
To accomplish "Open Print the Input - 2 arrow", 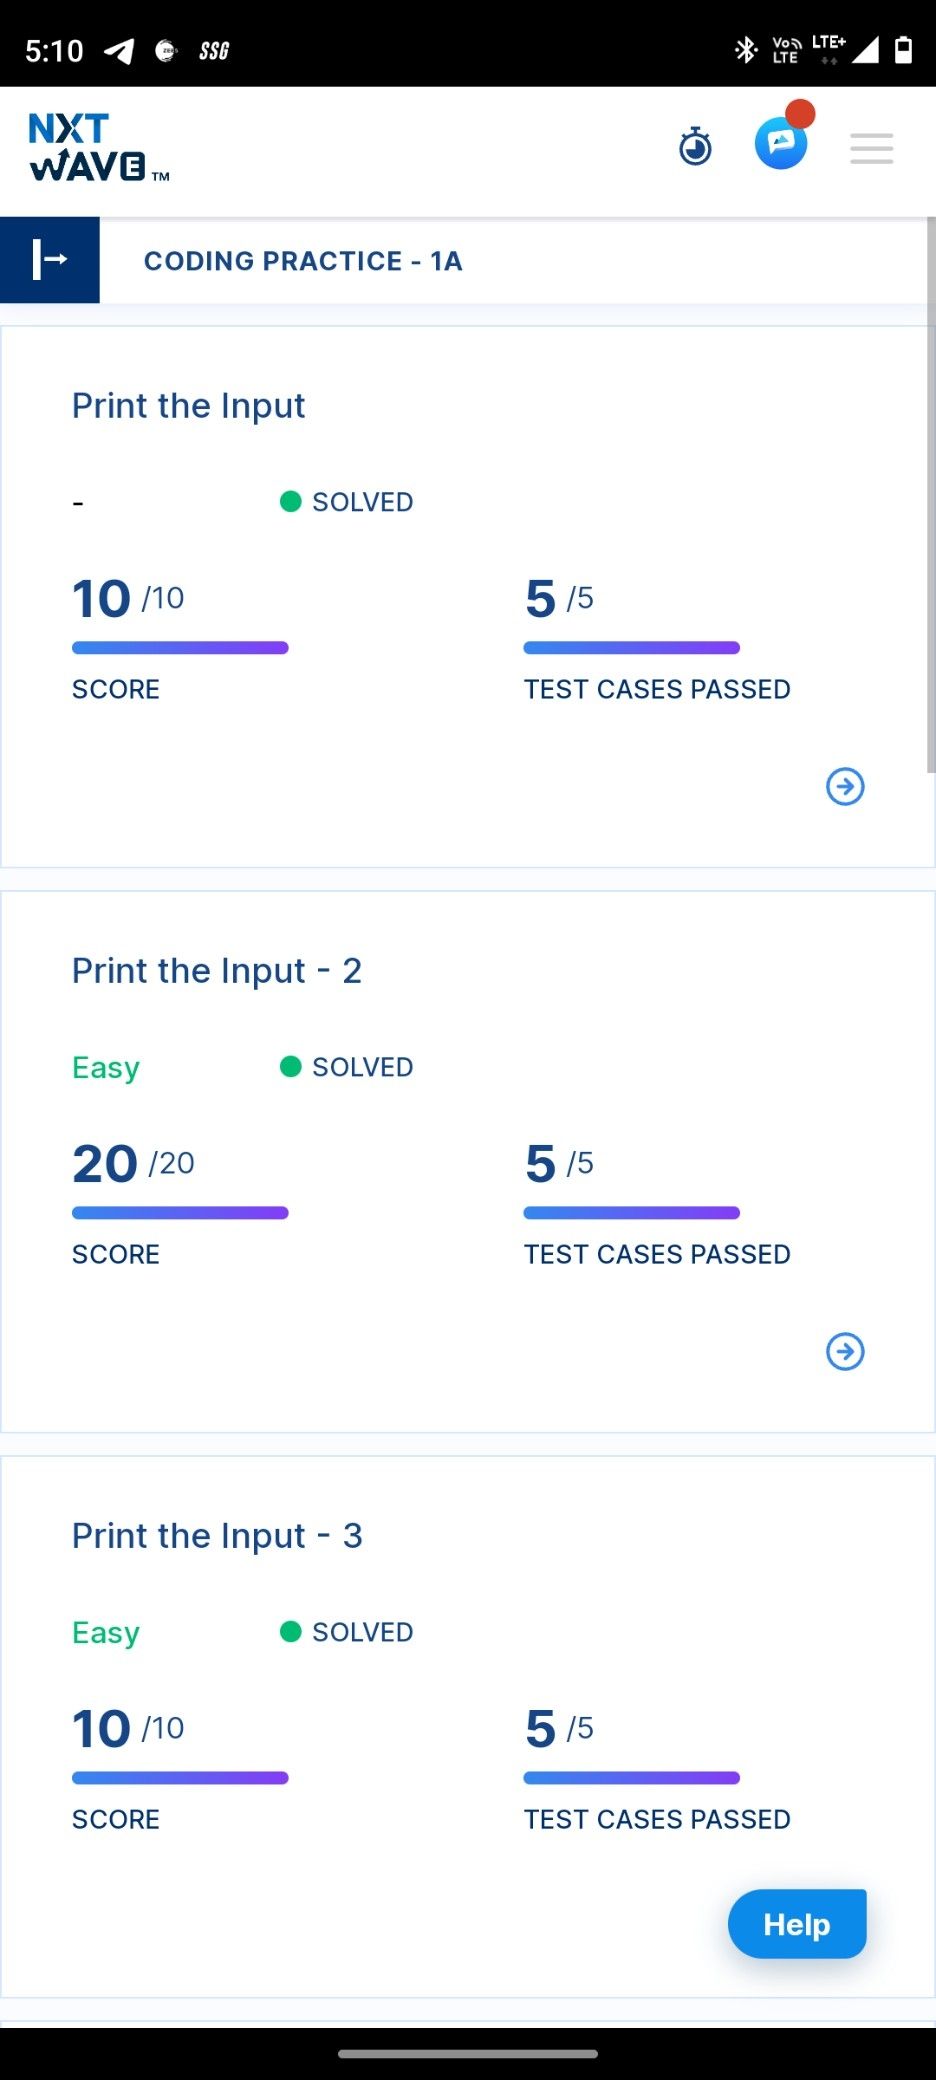I will click(845, 1351).
